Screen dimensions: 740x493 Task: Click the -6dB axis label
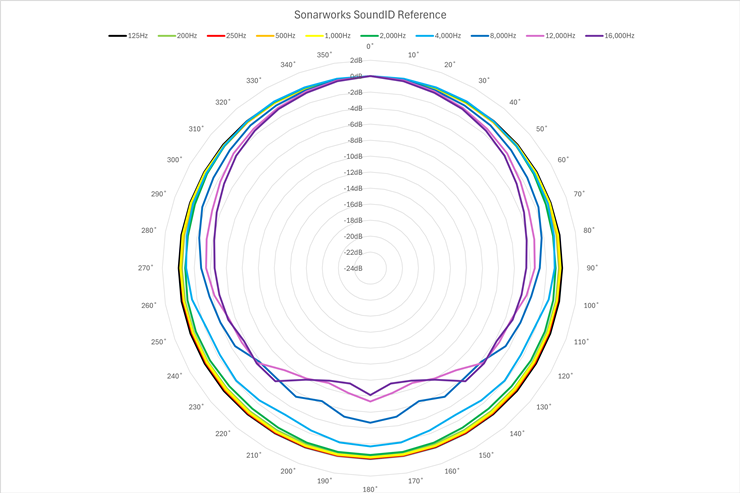[x=355, y=124]
